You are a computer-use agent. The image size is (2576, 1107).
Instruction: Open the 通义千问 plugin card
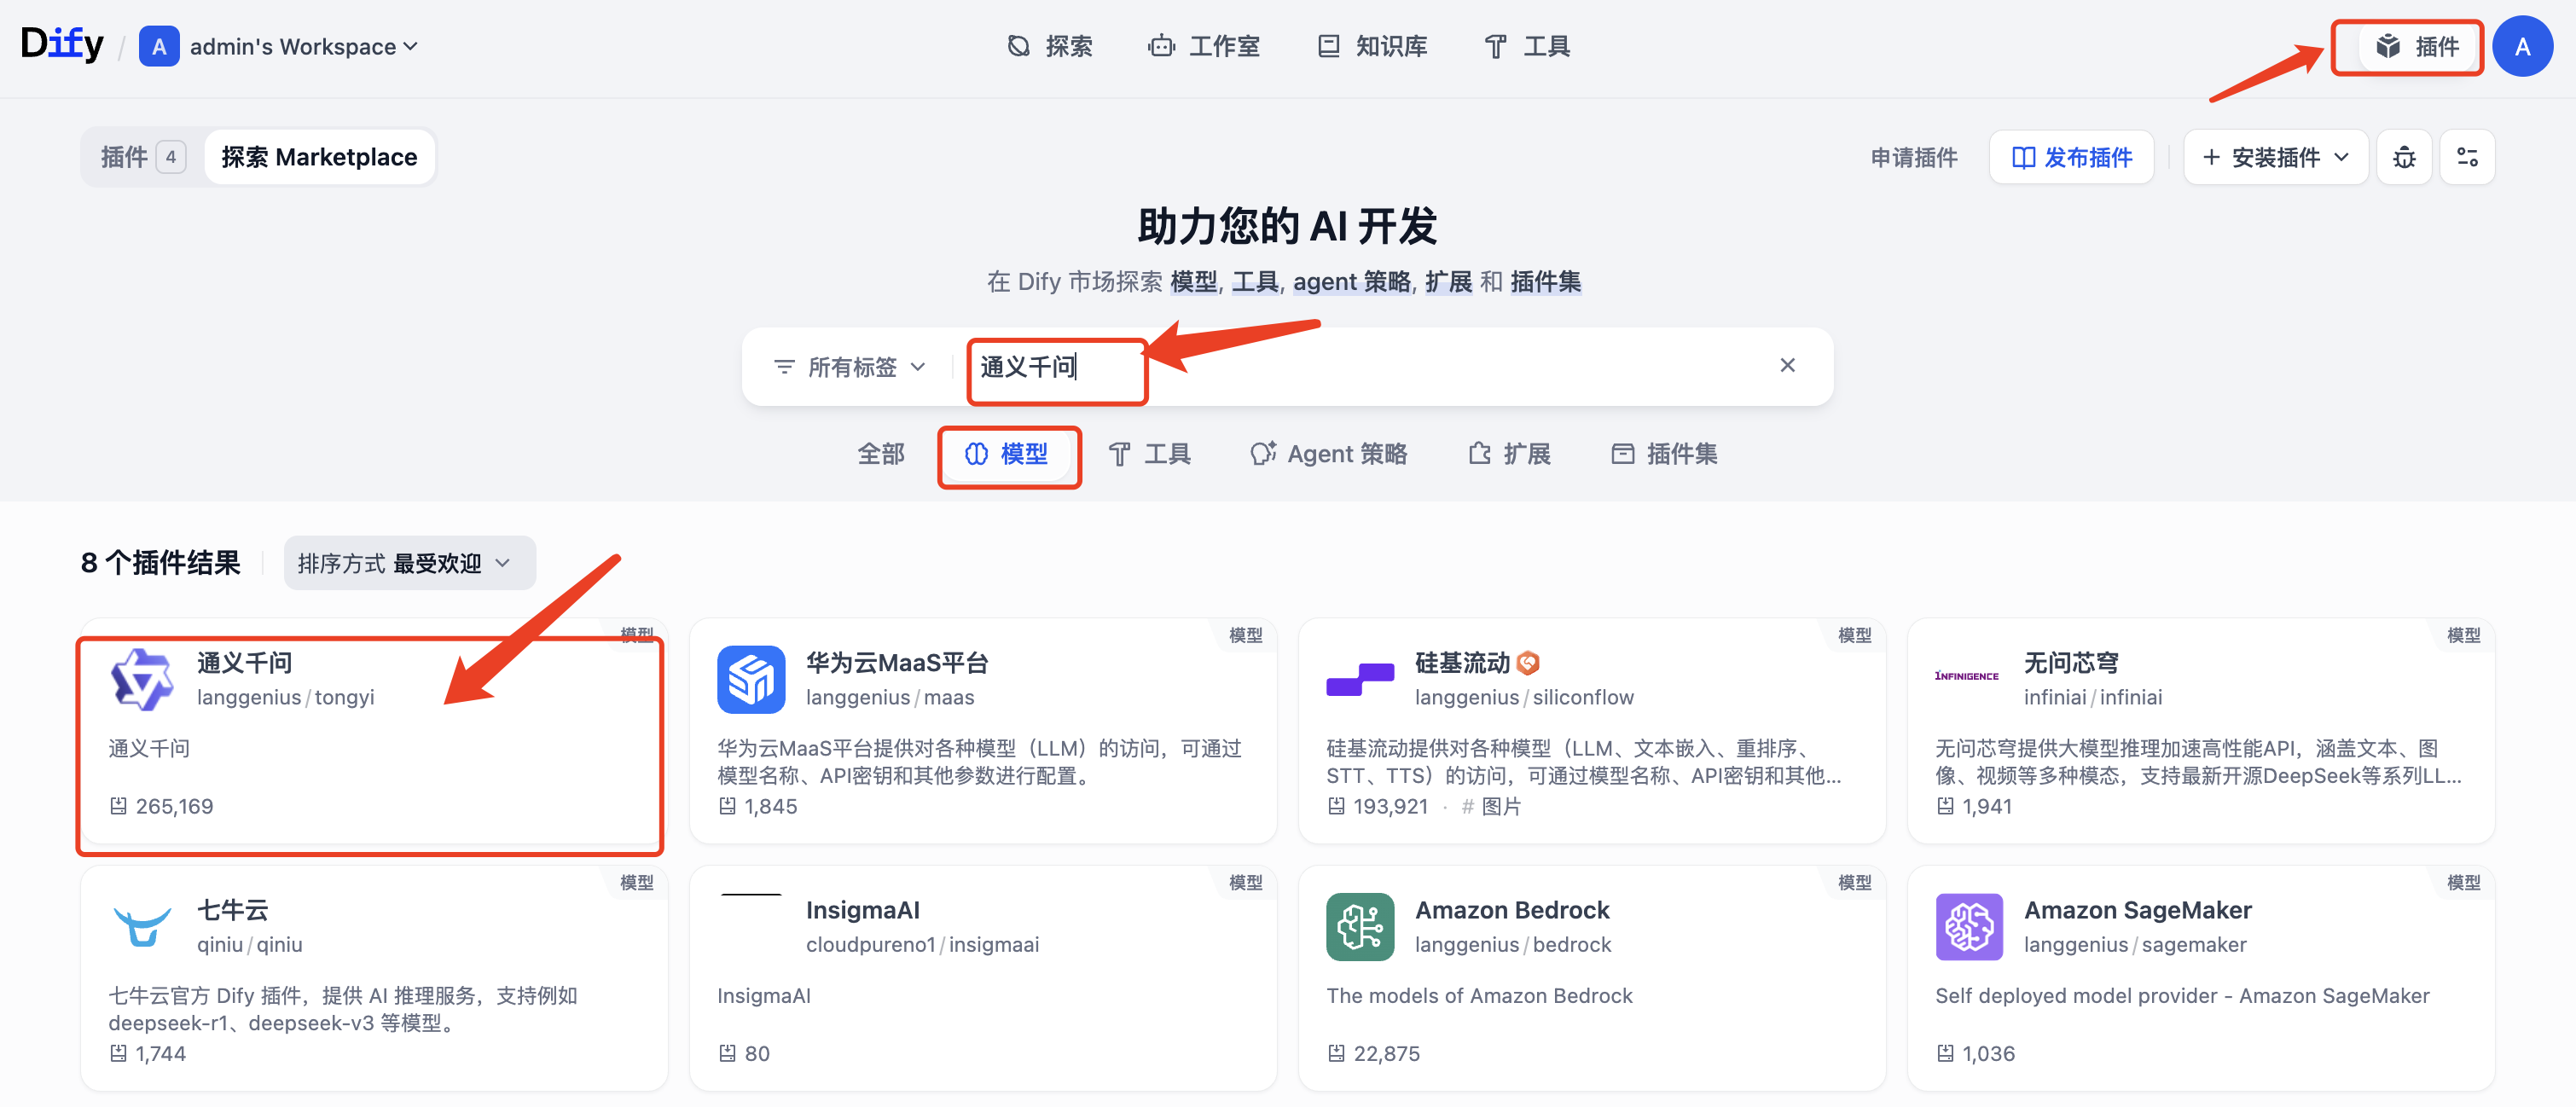[374, 732]
